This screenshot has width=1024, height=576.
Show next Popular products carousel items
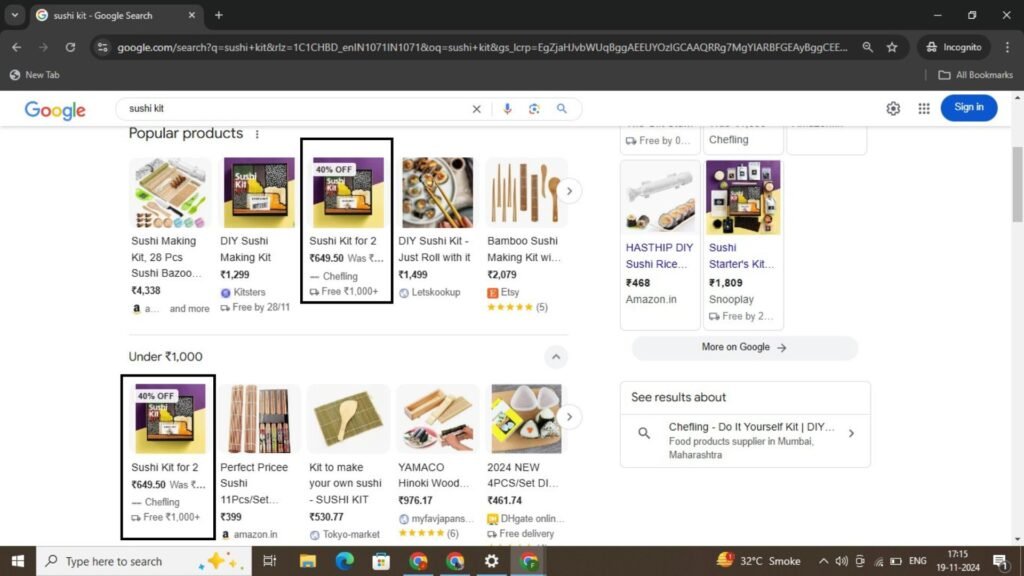(569, 191)
